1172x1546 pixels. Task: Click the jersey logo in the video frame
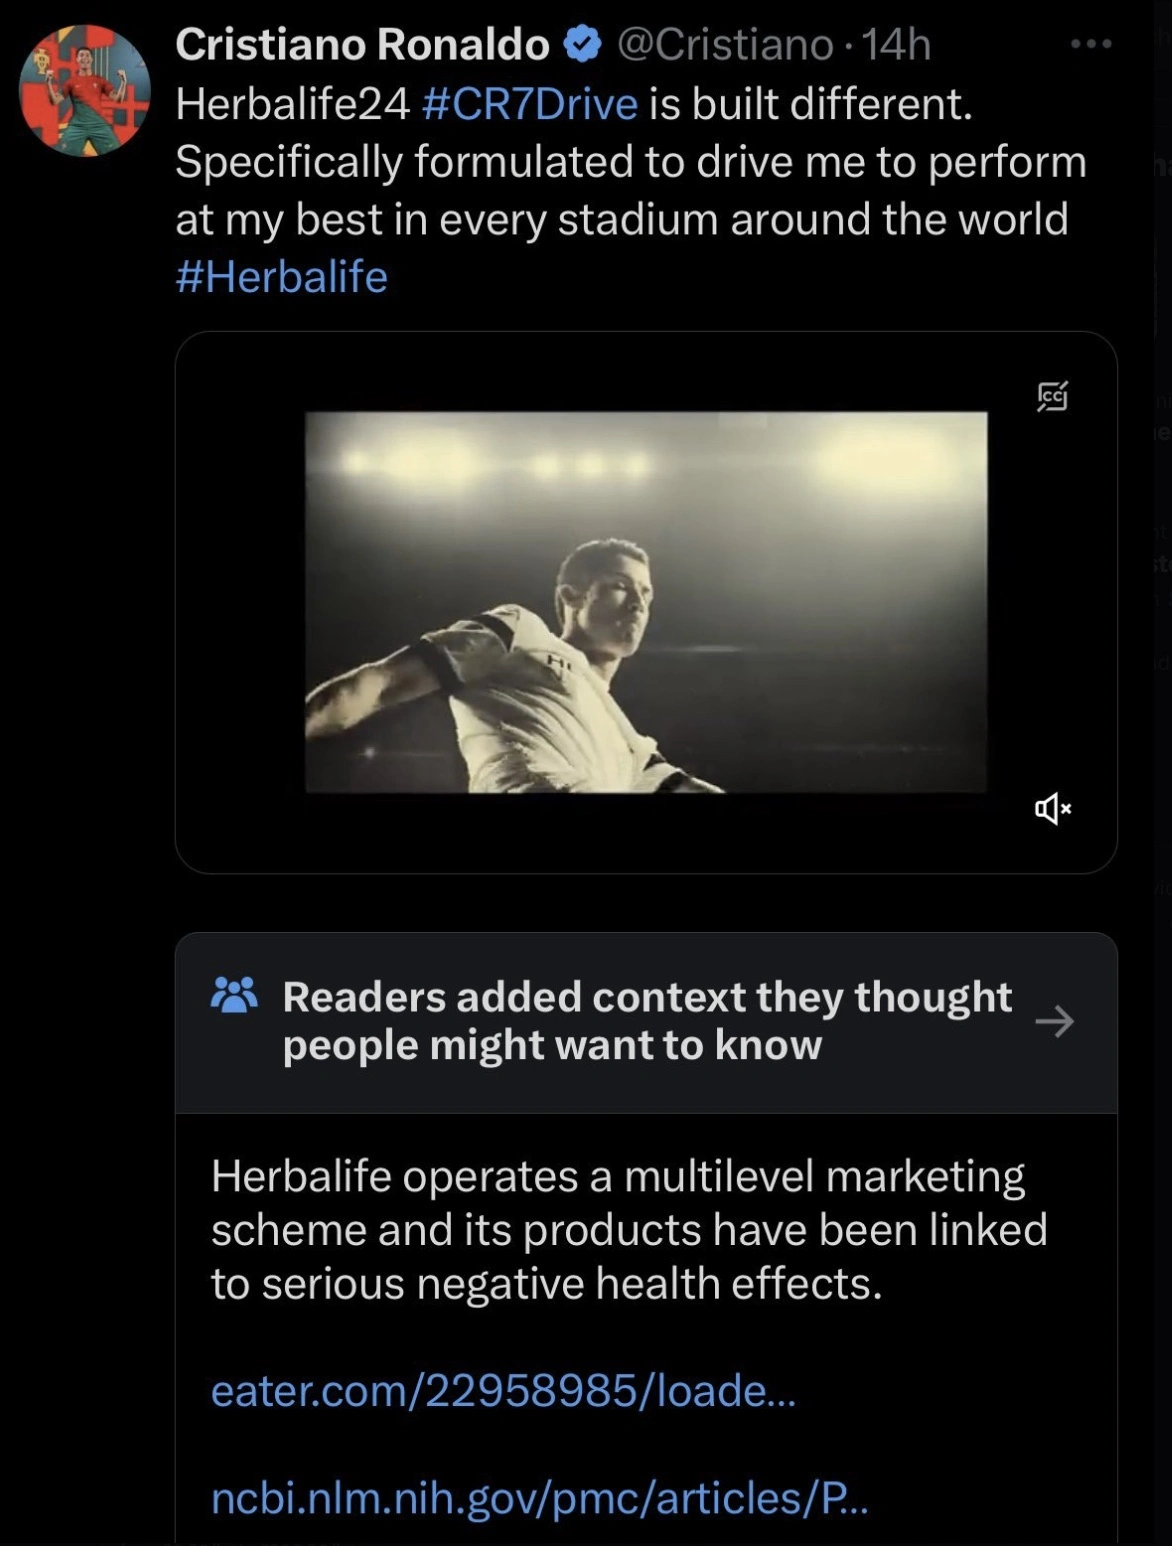pos(557,662)
